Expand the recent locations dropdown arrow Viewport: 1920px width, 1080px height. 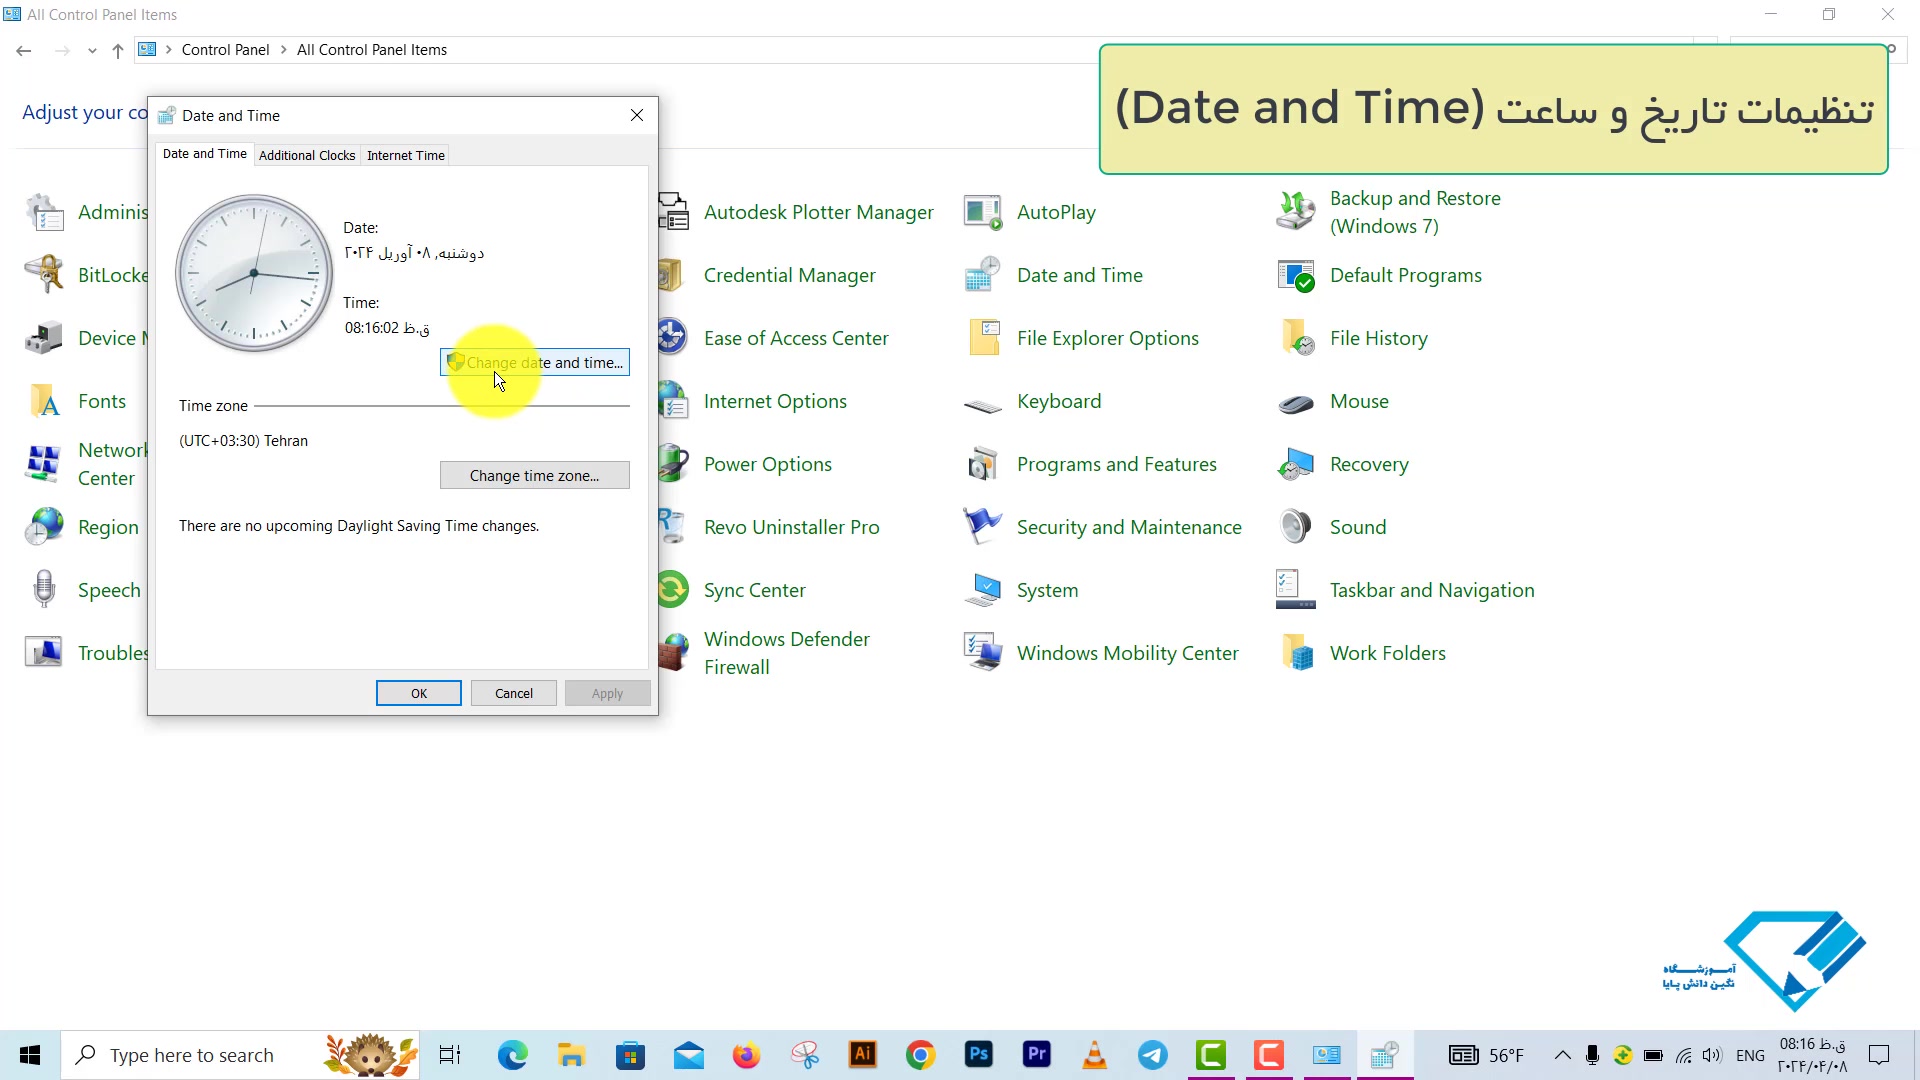click(92, 50)
